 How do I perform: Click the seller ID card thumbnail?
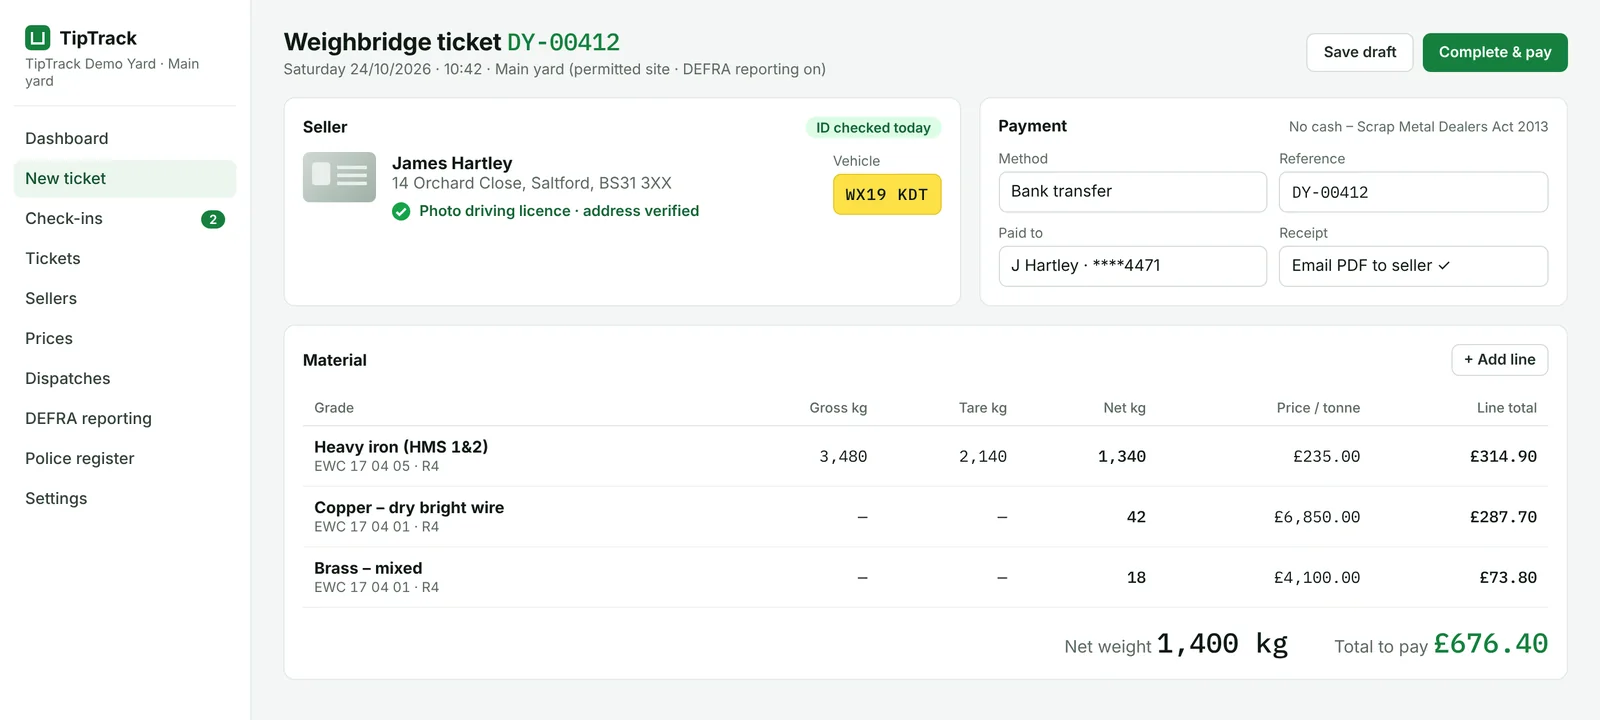339,177
